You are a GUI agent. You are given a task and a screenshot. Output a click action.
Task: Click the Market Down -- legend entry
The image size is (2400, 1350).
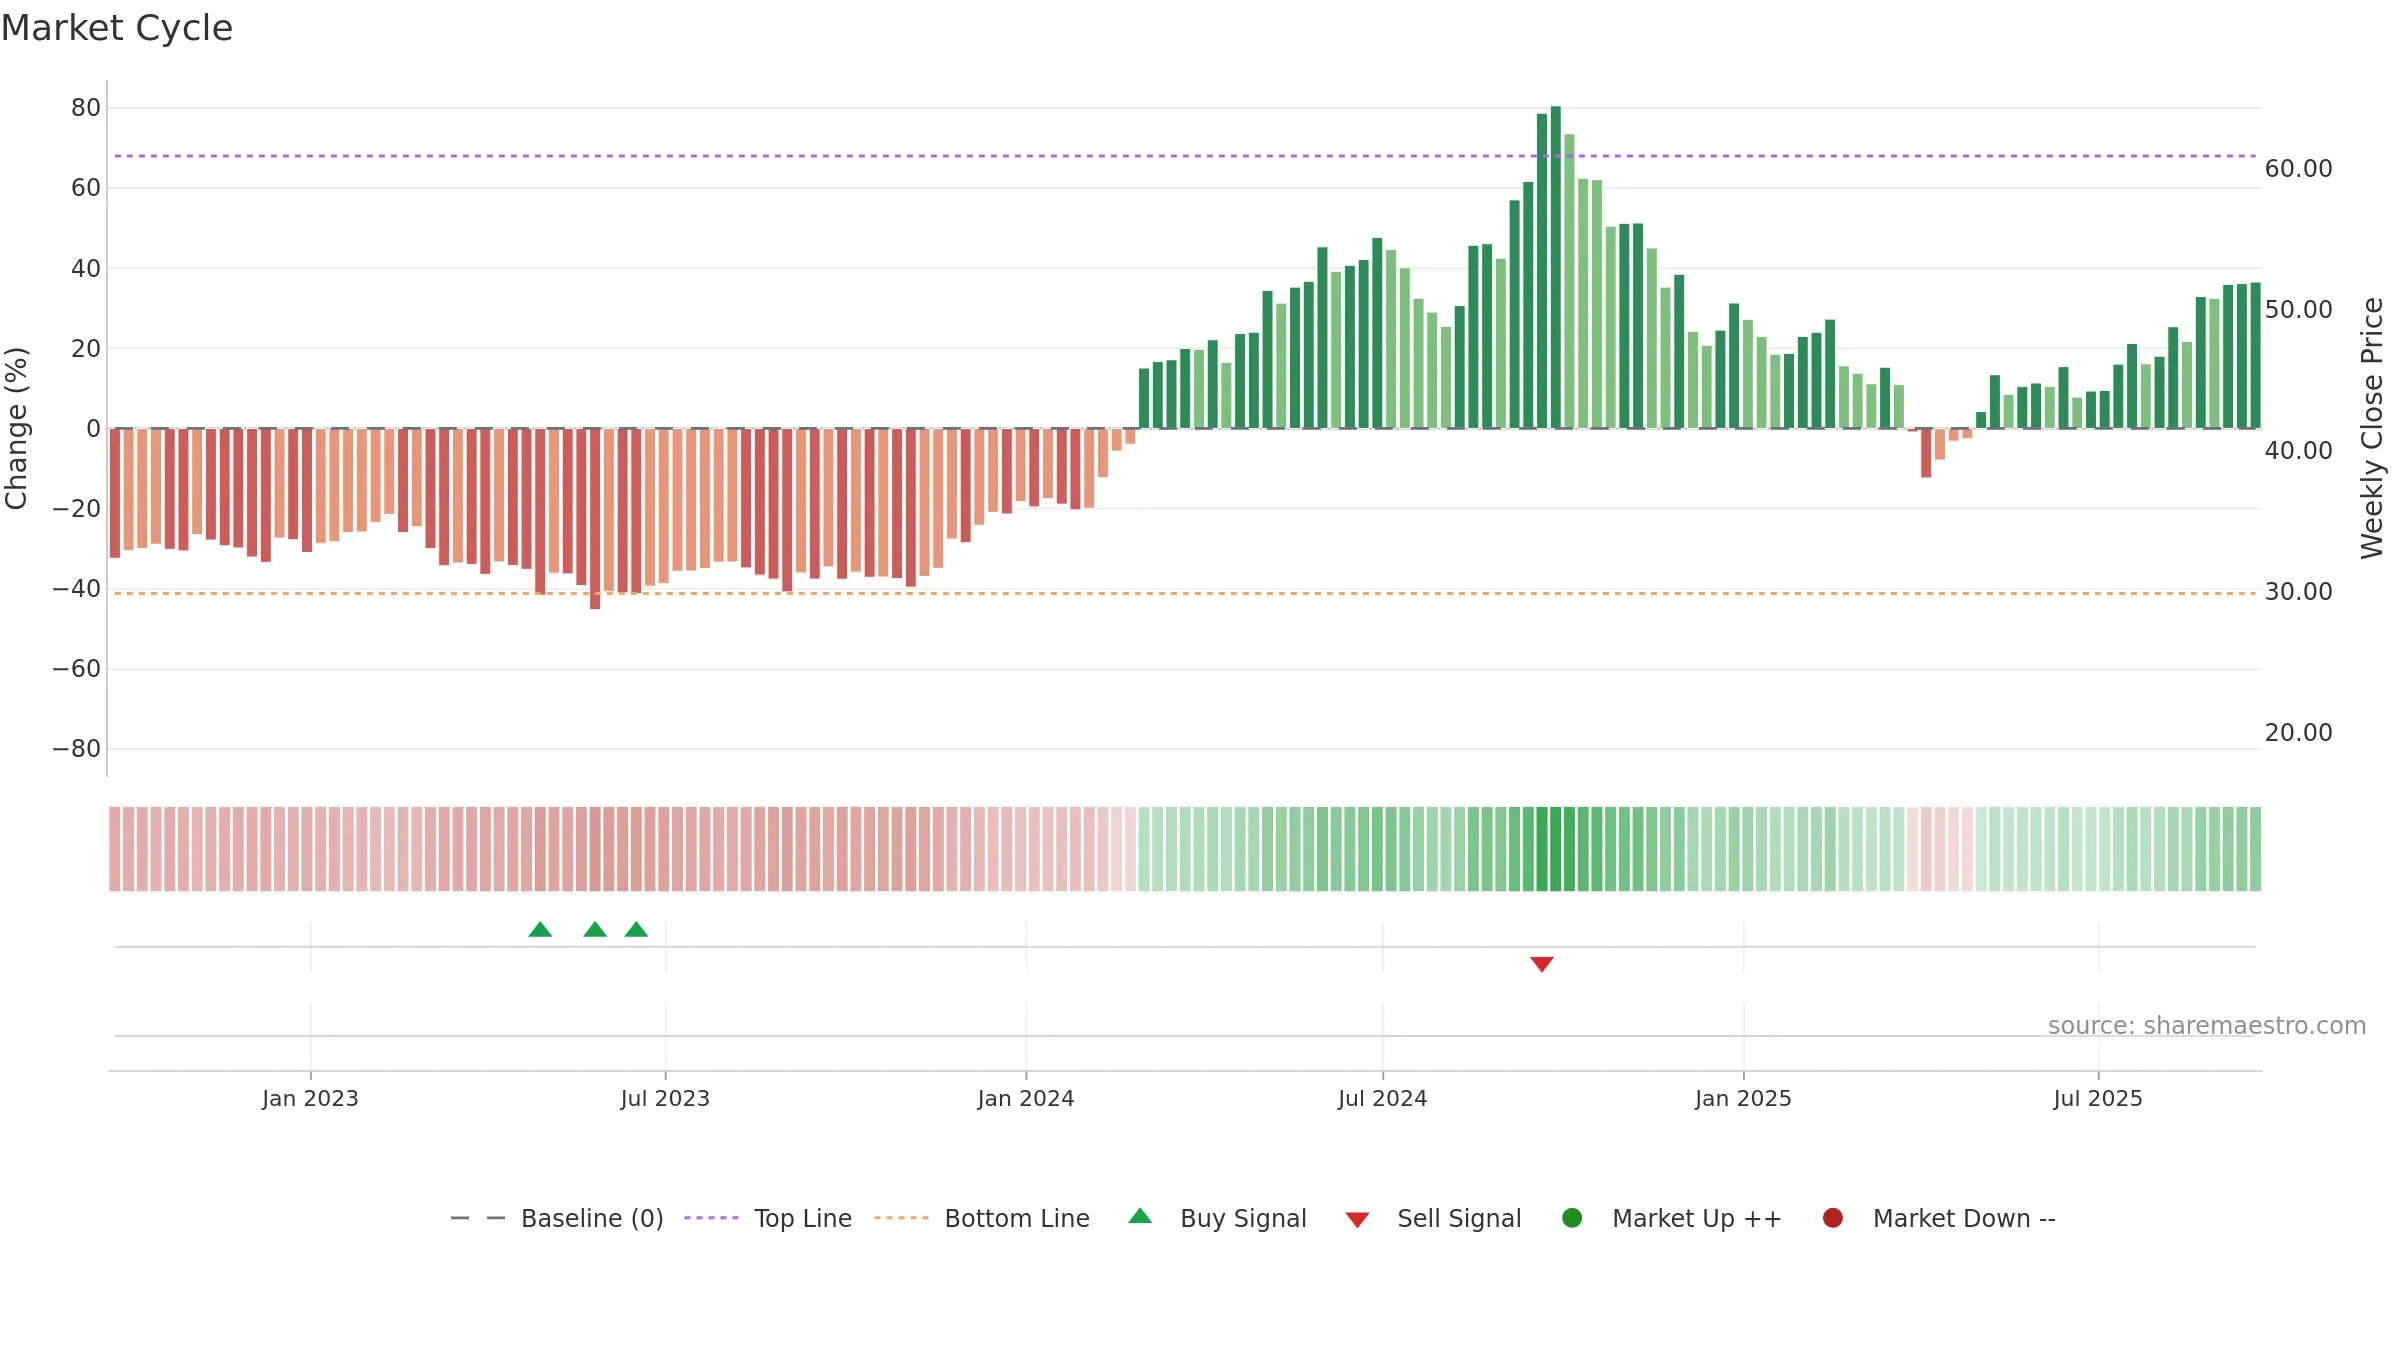pos(1939,1218)
